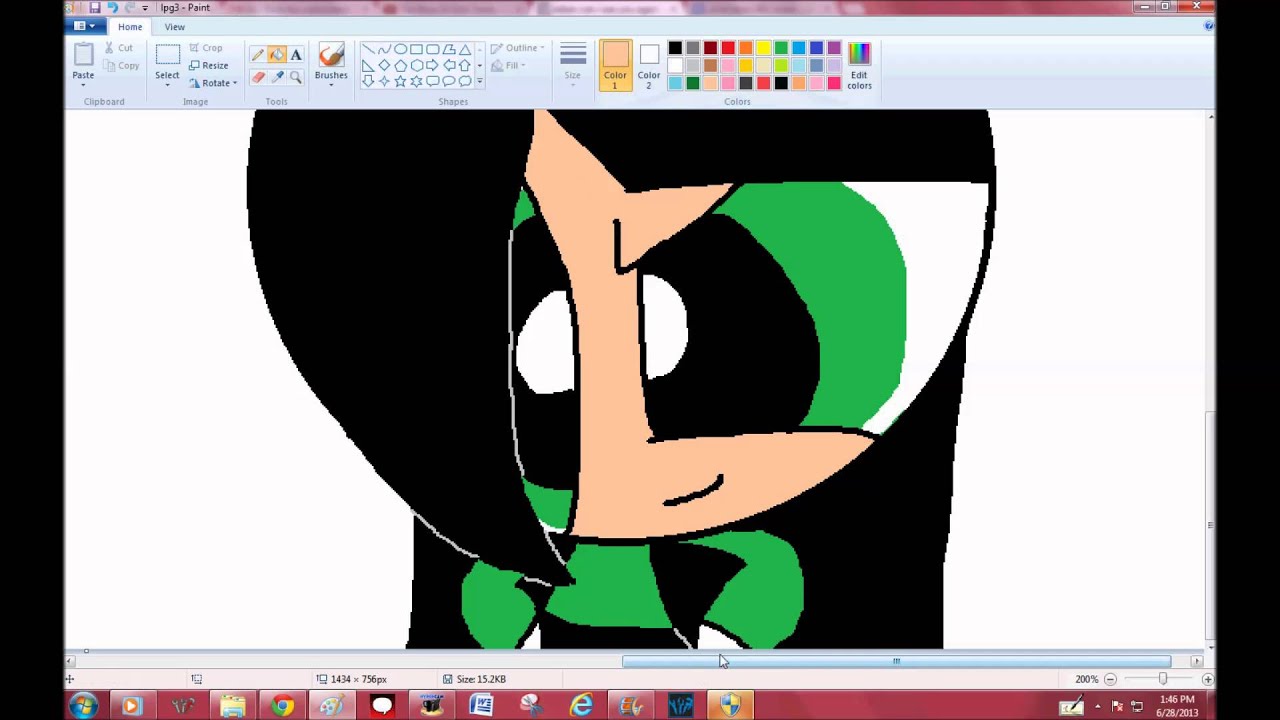
Task: Pick the yellow color swatch
Action: (763, 48)
